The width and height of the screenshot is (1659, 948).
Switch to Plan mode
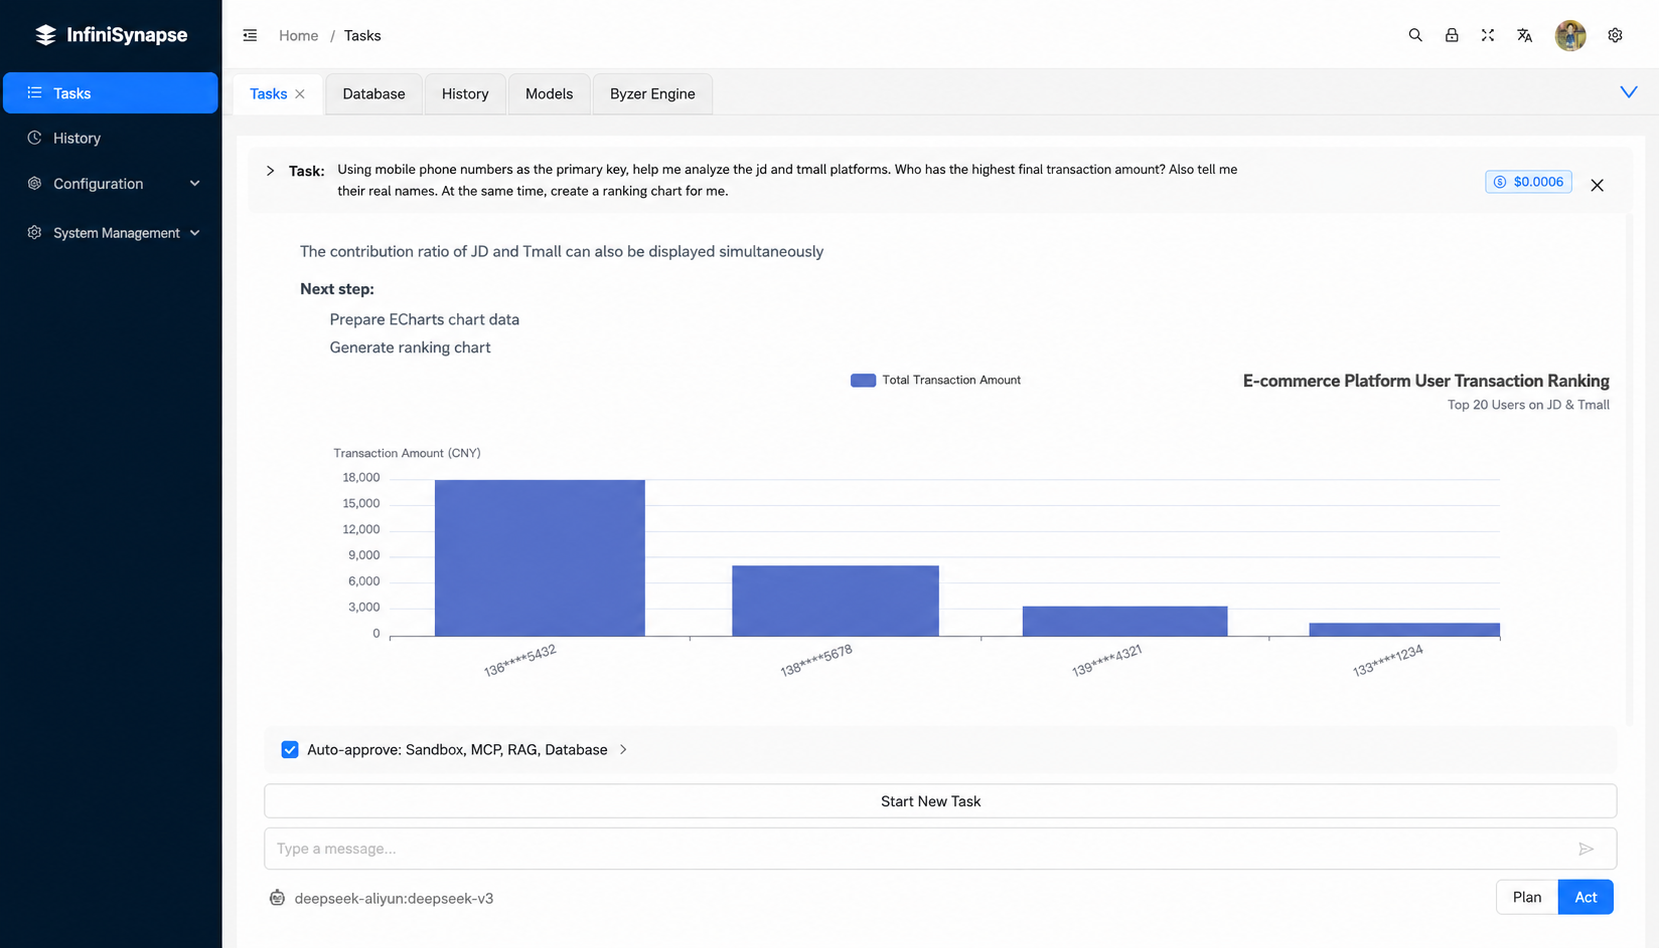tap(1527, 897)
